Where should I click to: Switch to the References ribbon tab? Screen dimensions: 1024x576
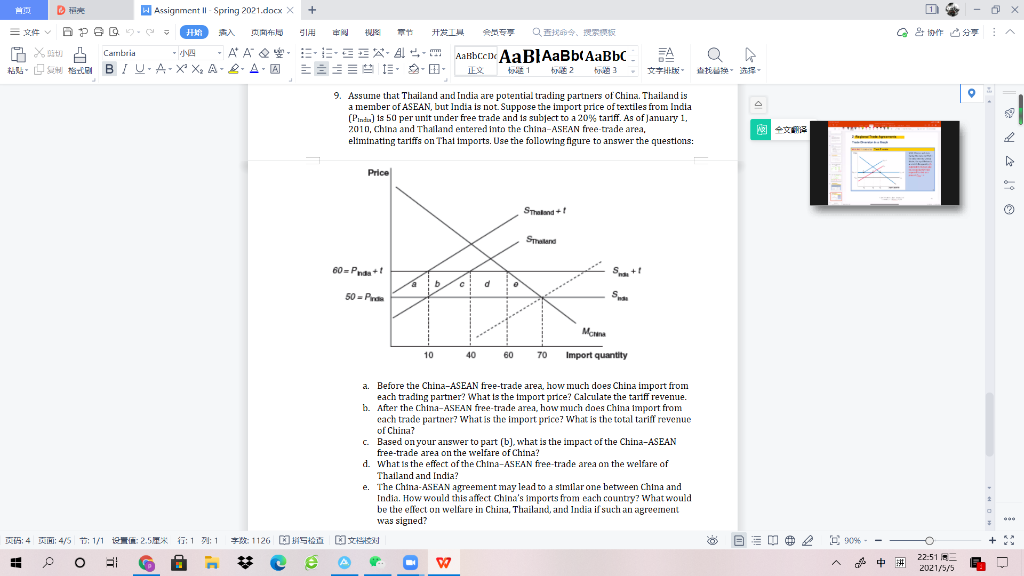click(308, 32)
